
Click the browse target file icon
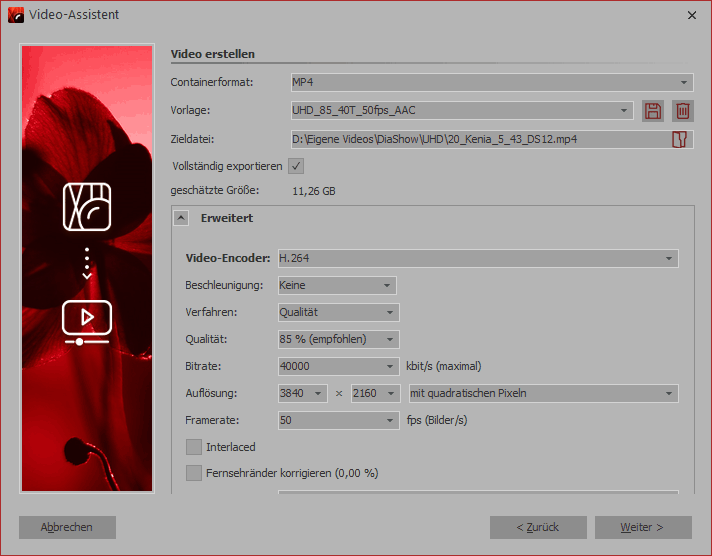pyautogui.click(x=680, y=139)
